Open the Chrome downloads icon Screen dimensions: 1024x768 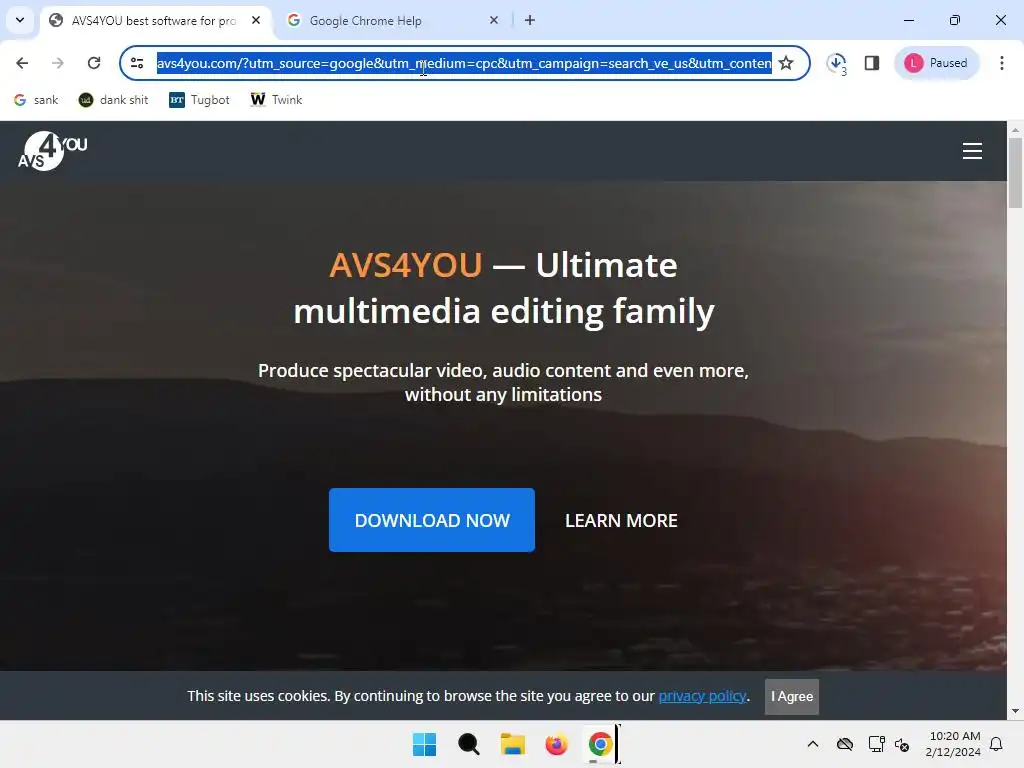pyautogui.click(x=837, y=63)
